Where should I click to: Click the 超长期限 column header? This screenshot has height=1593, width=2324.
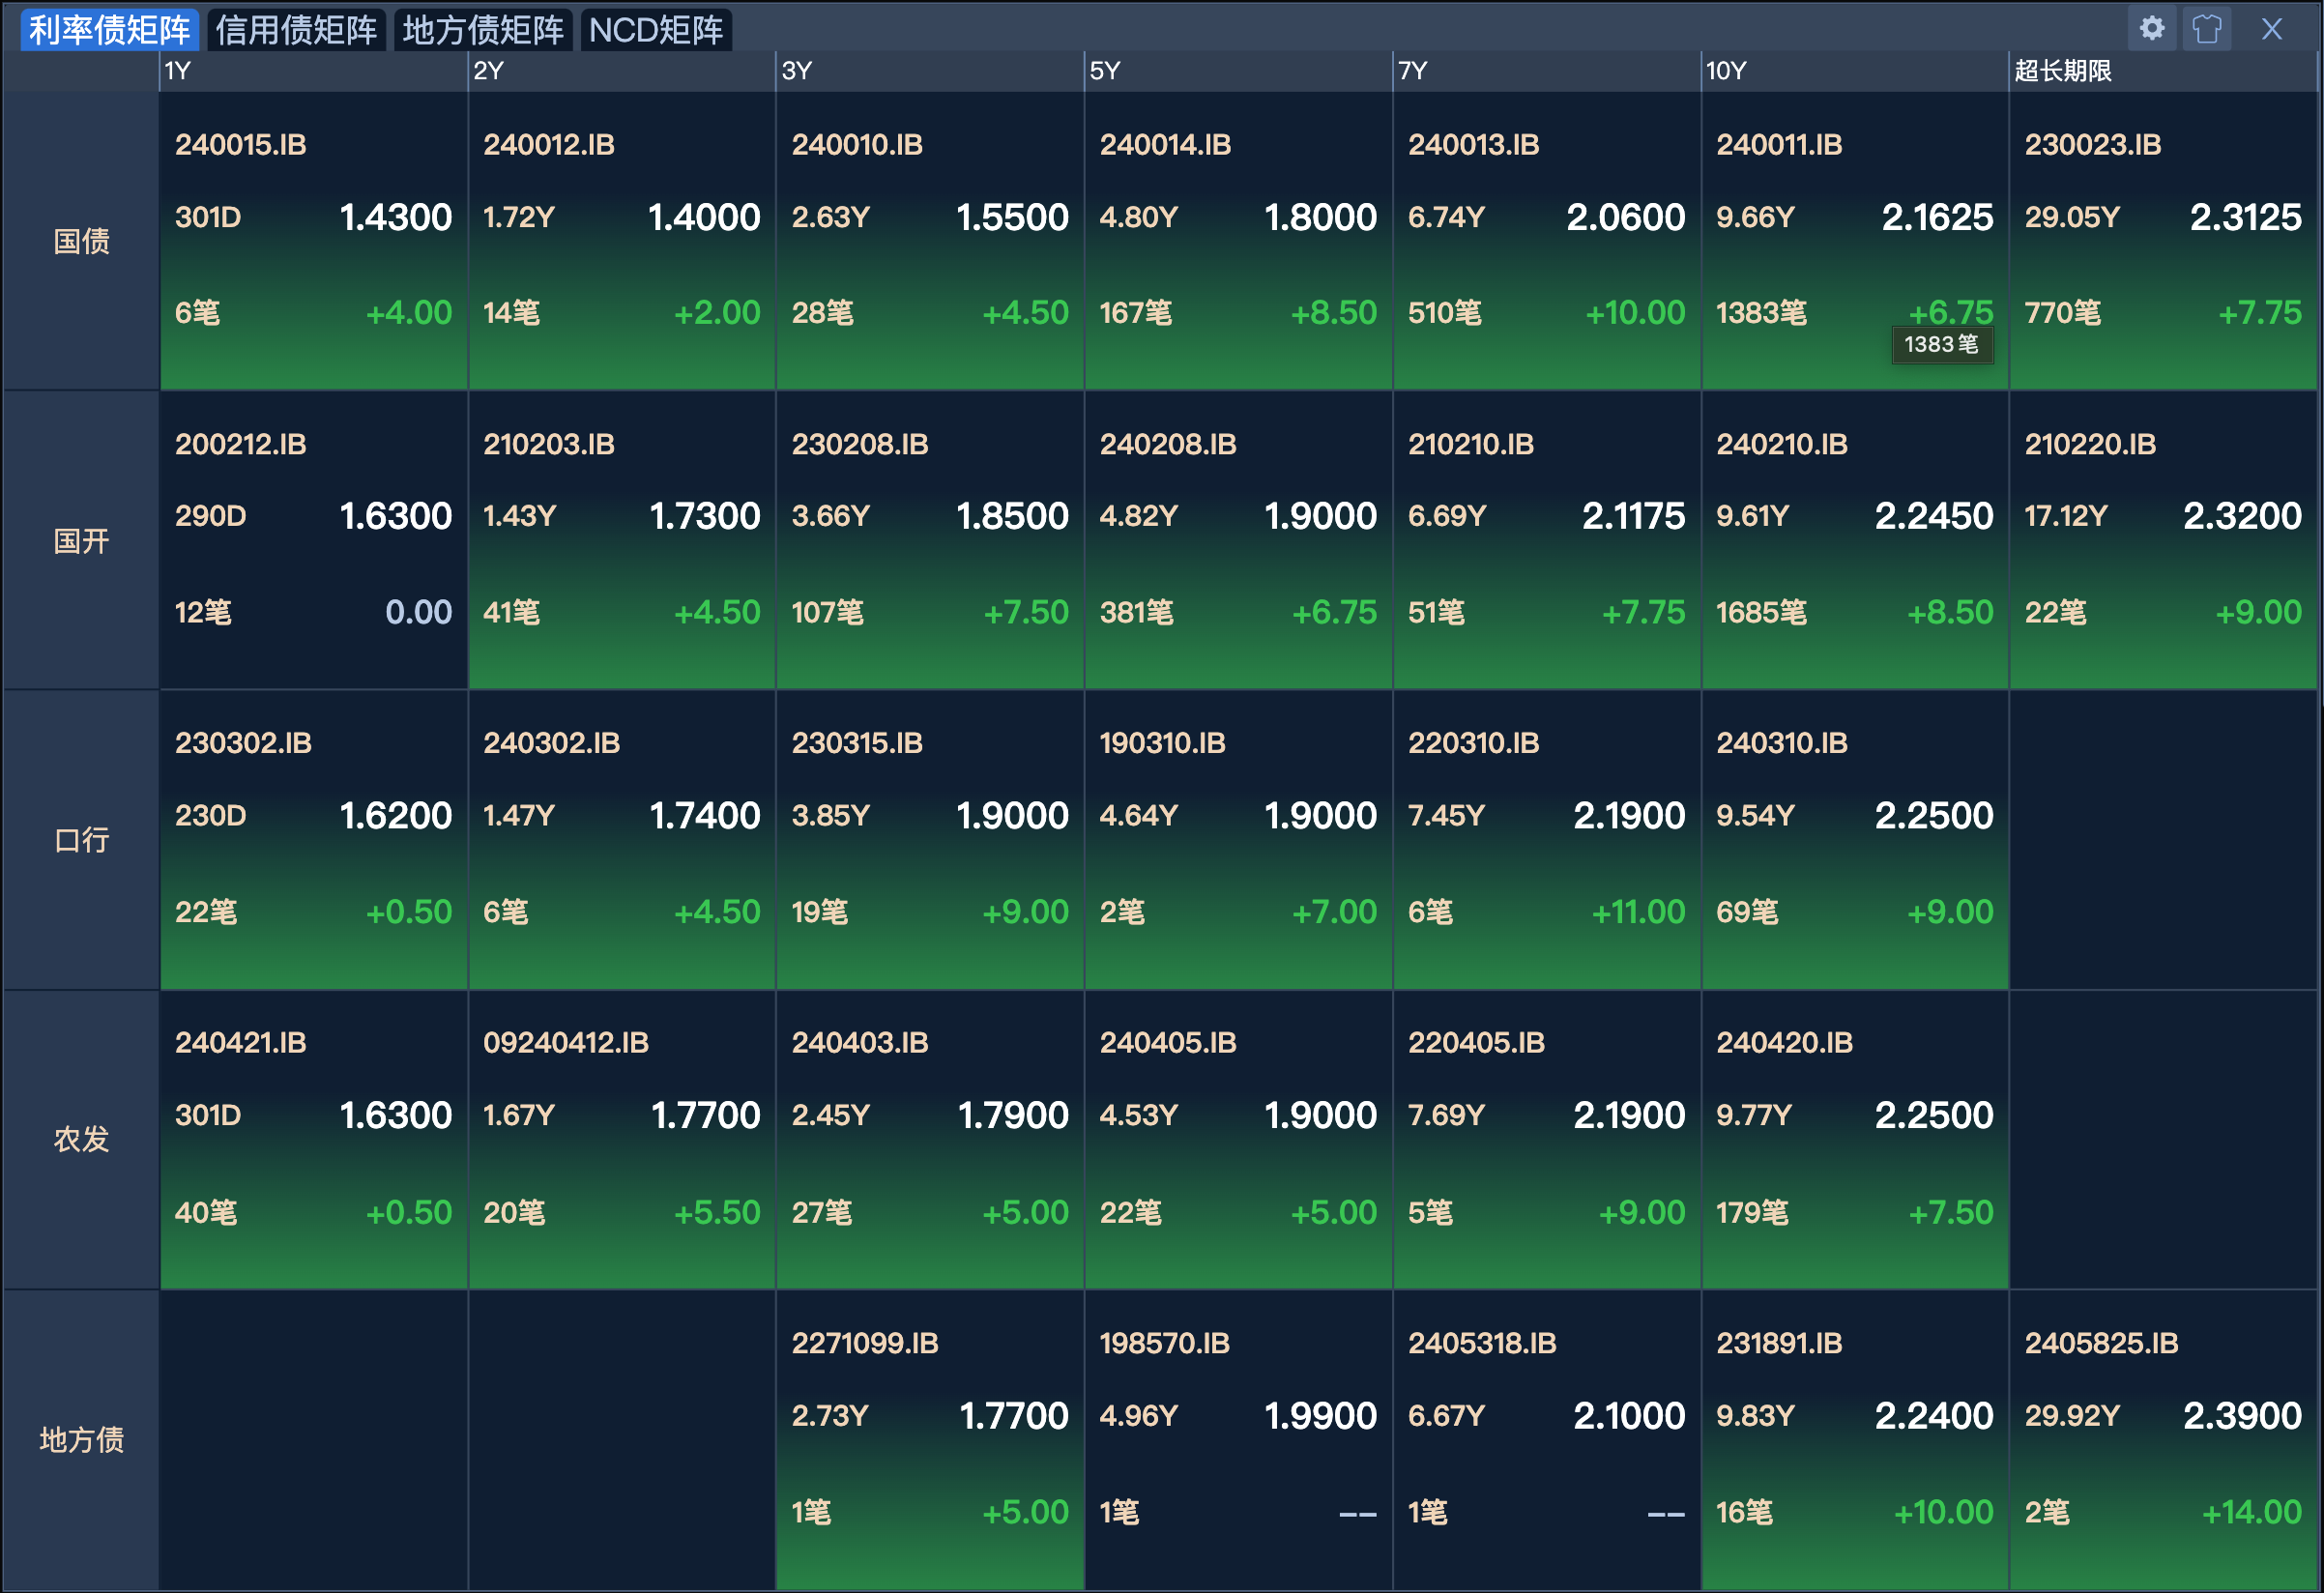2062,71
